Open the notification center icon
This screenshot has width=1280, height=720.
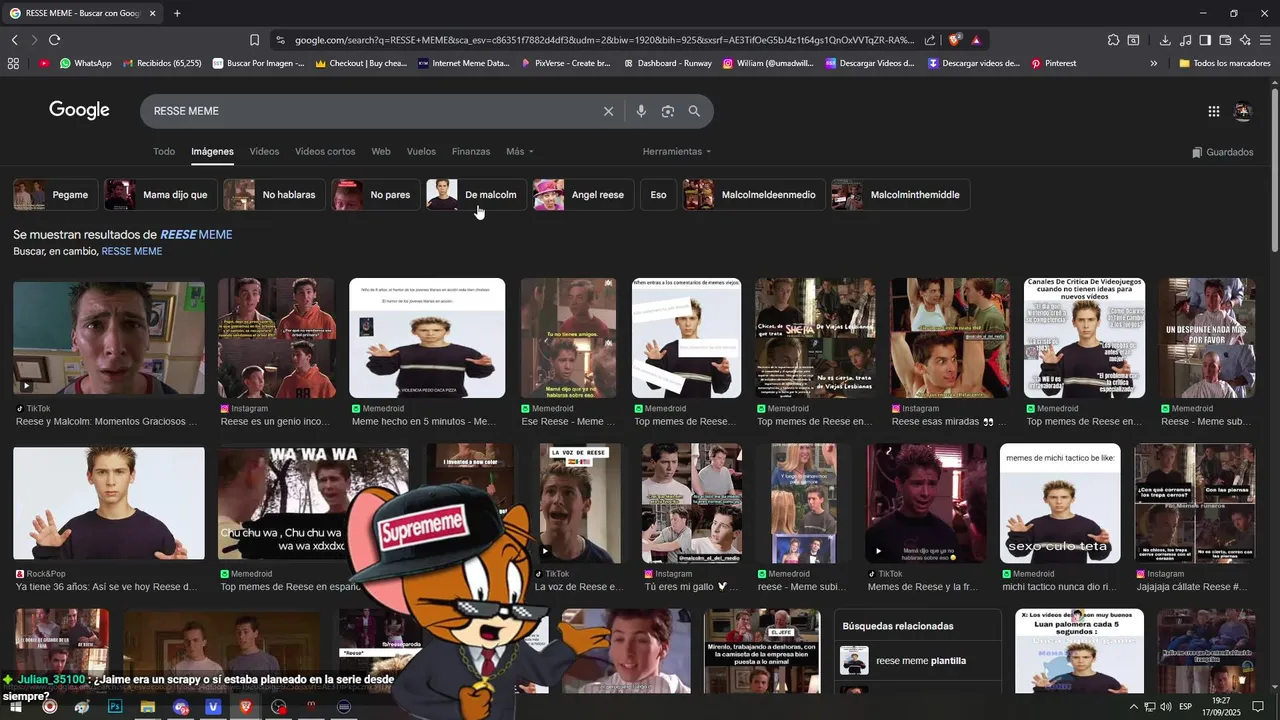tap(1259, 707)
